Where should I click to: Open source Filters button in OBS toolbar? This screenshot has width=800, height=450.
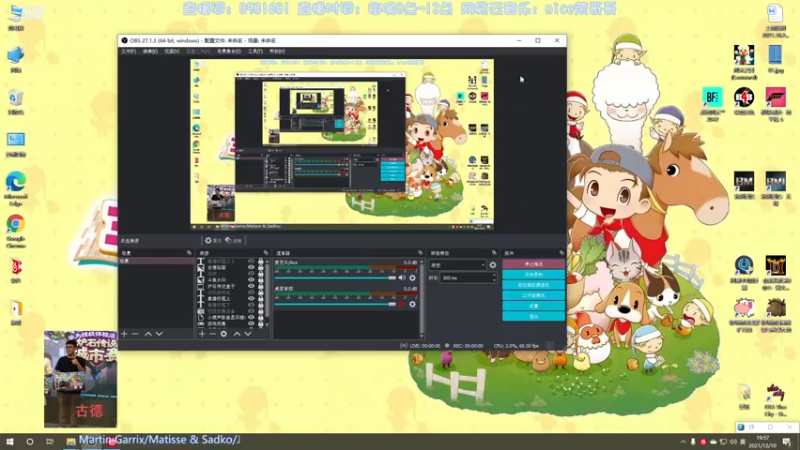pos(234,240)
